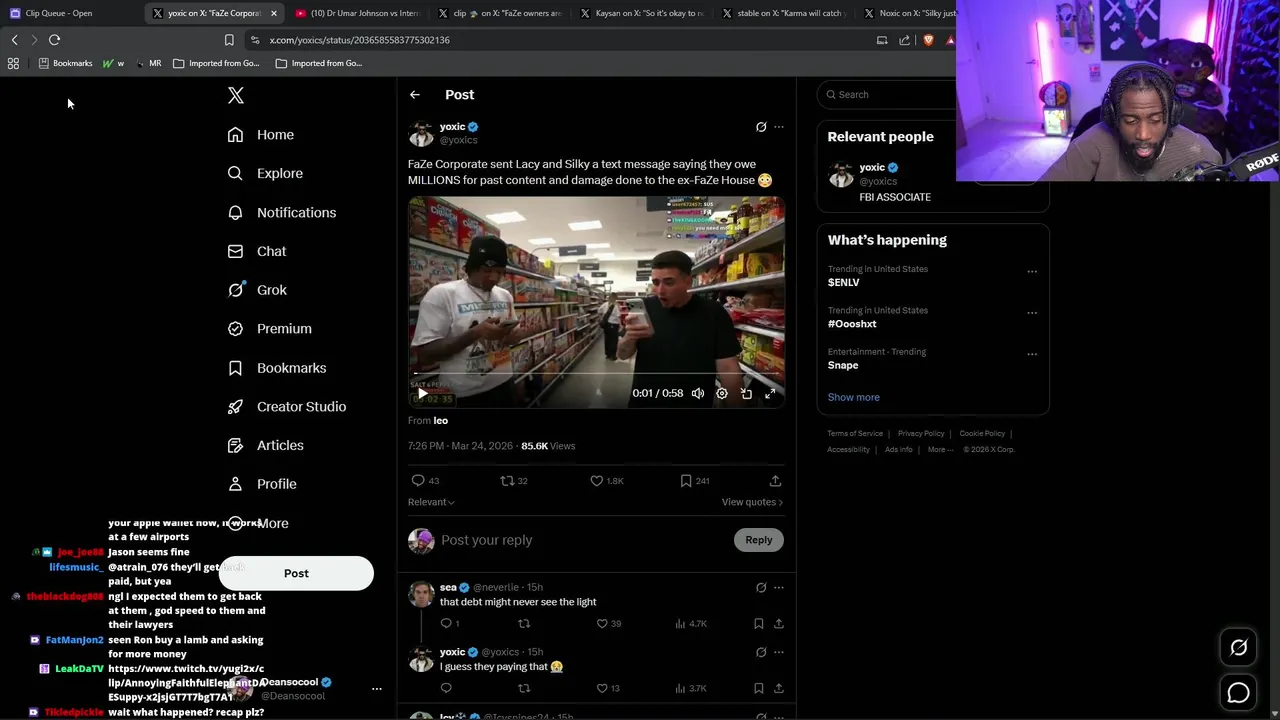The image size is (1280, 720).
Task: Click the X logo icon
Action: point(236,95)
